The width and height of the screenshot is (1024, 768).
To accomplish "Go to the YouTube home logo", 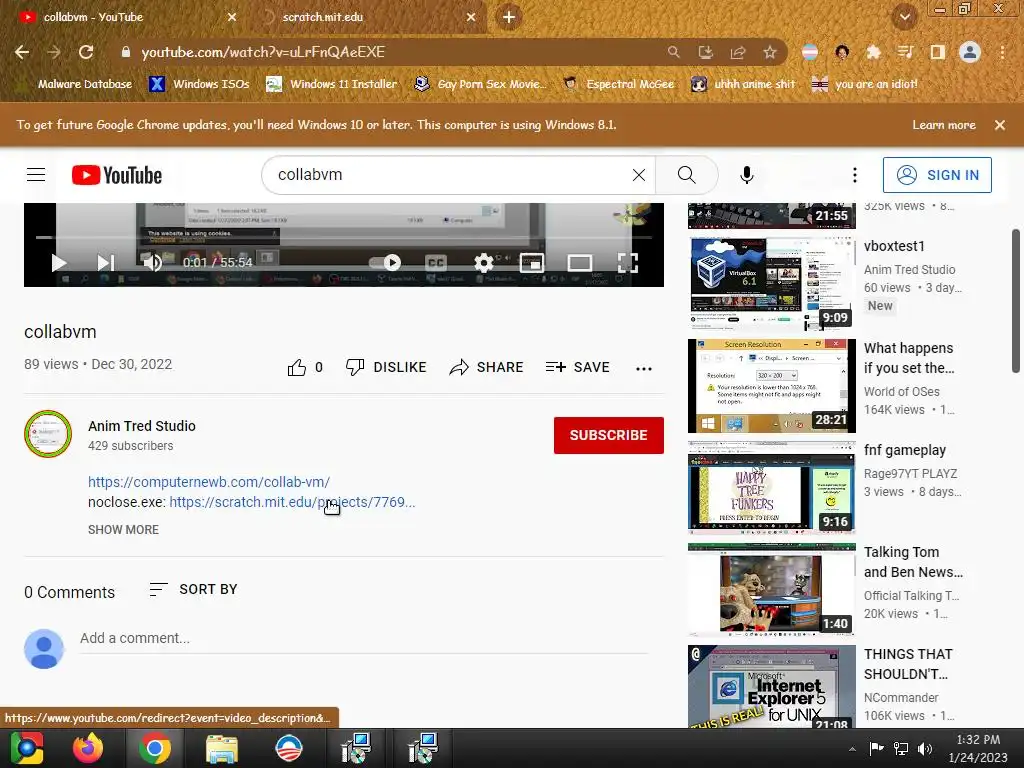I will [117, 175].
